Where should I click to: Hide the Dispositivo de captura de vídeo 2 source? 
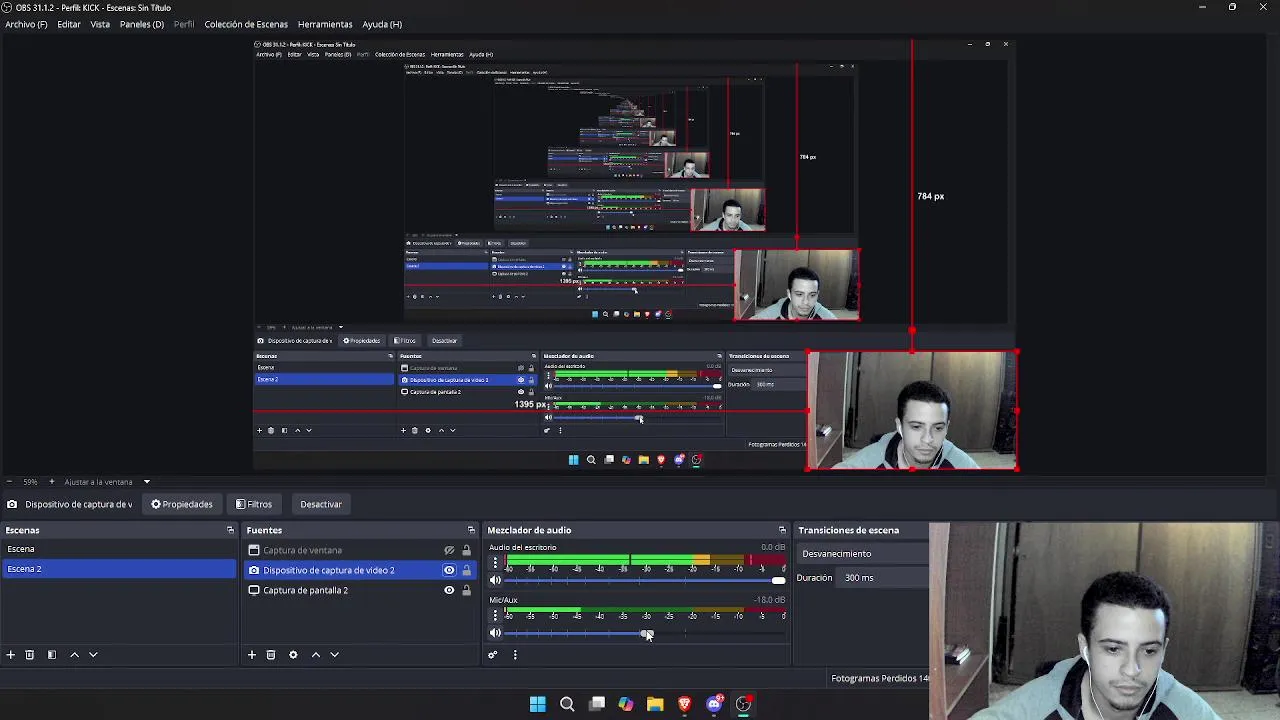click(449, 570)
